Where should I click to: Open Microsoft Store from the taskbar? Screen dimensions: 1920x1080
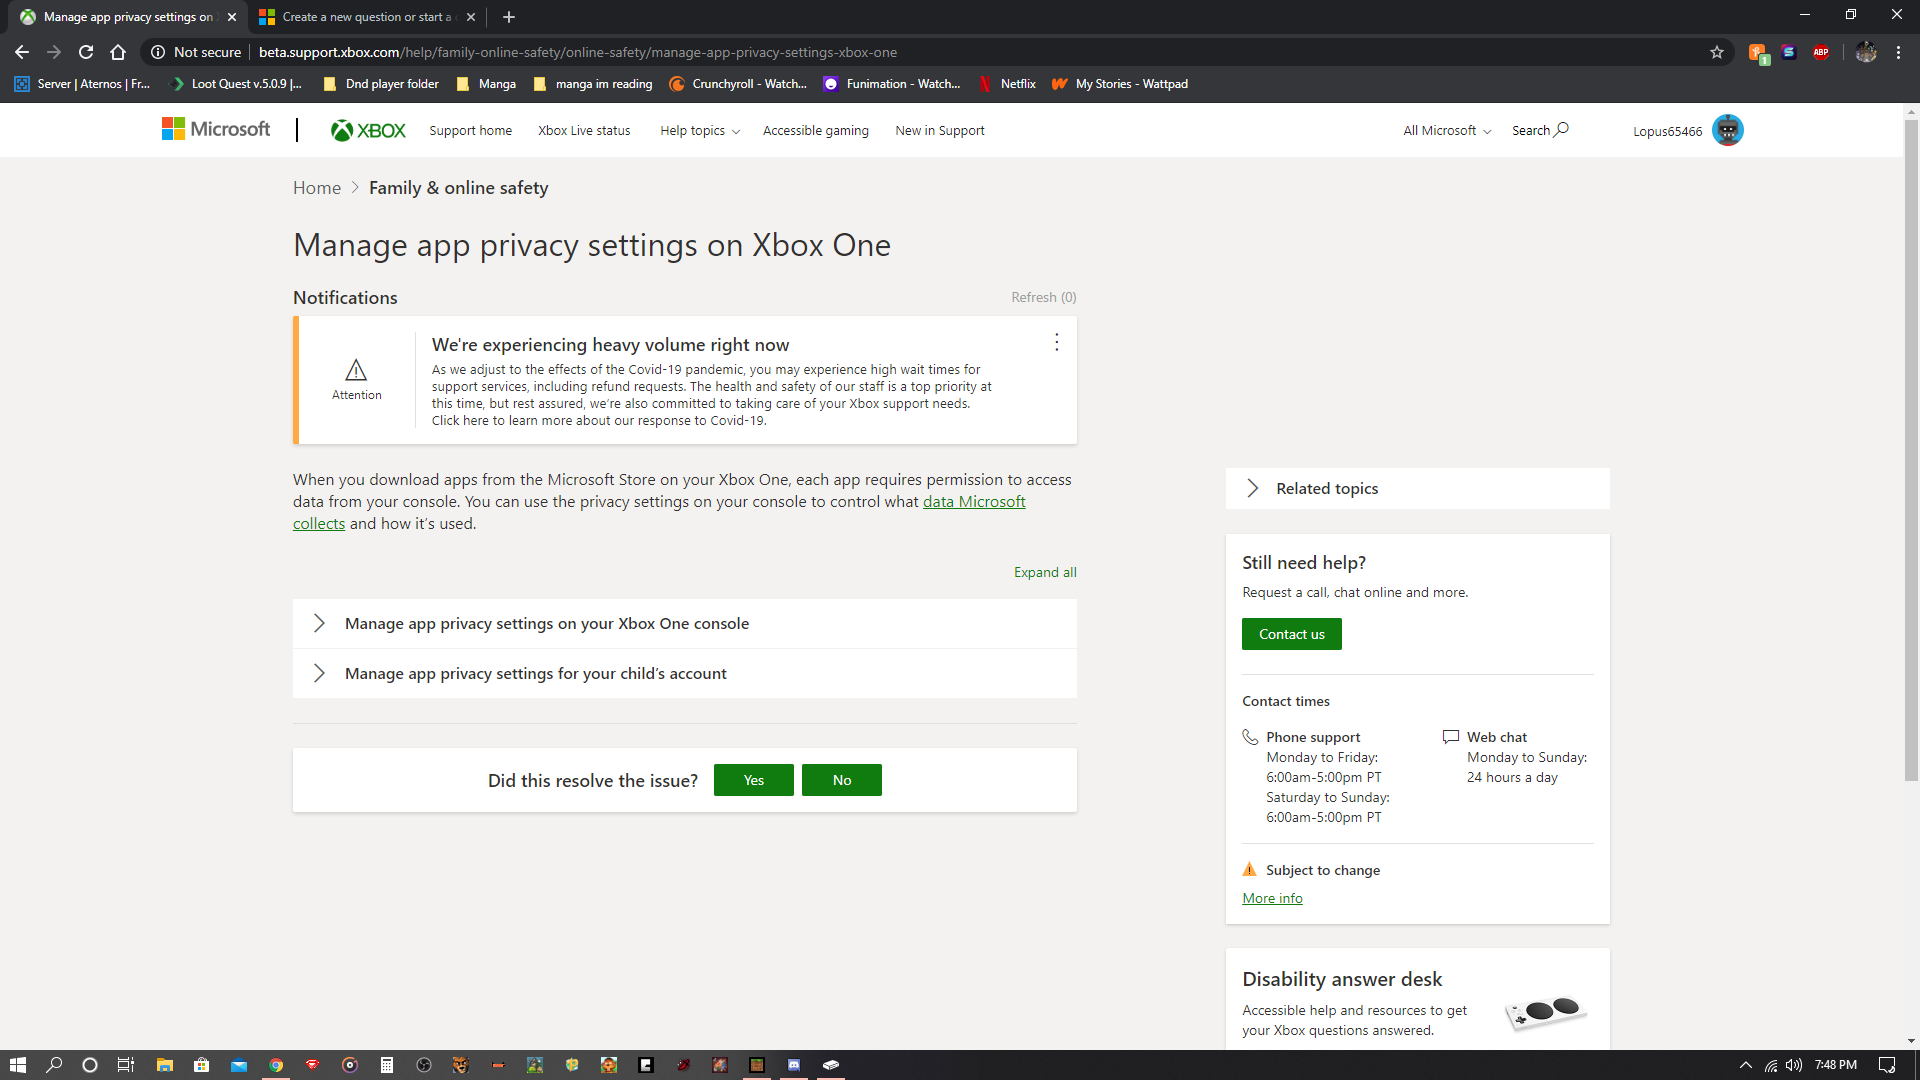click(x=202, y=1065)
